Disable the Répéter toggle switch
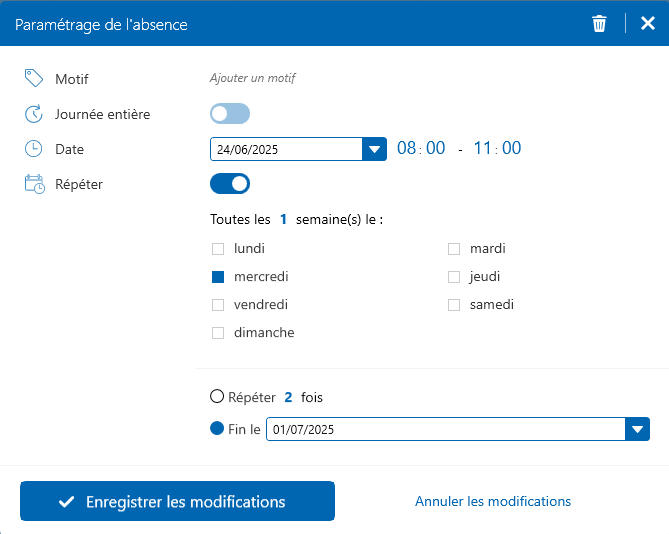Image resolution: width=669 pixels, height=534 pixels. tap(229, 184)
